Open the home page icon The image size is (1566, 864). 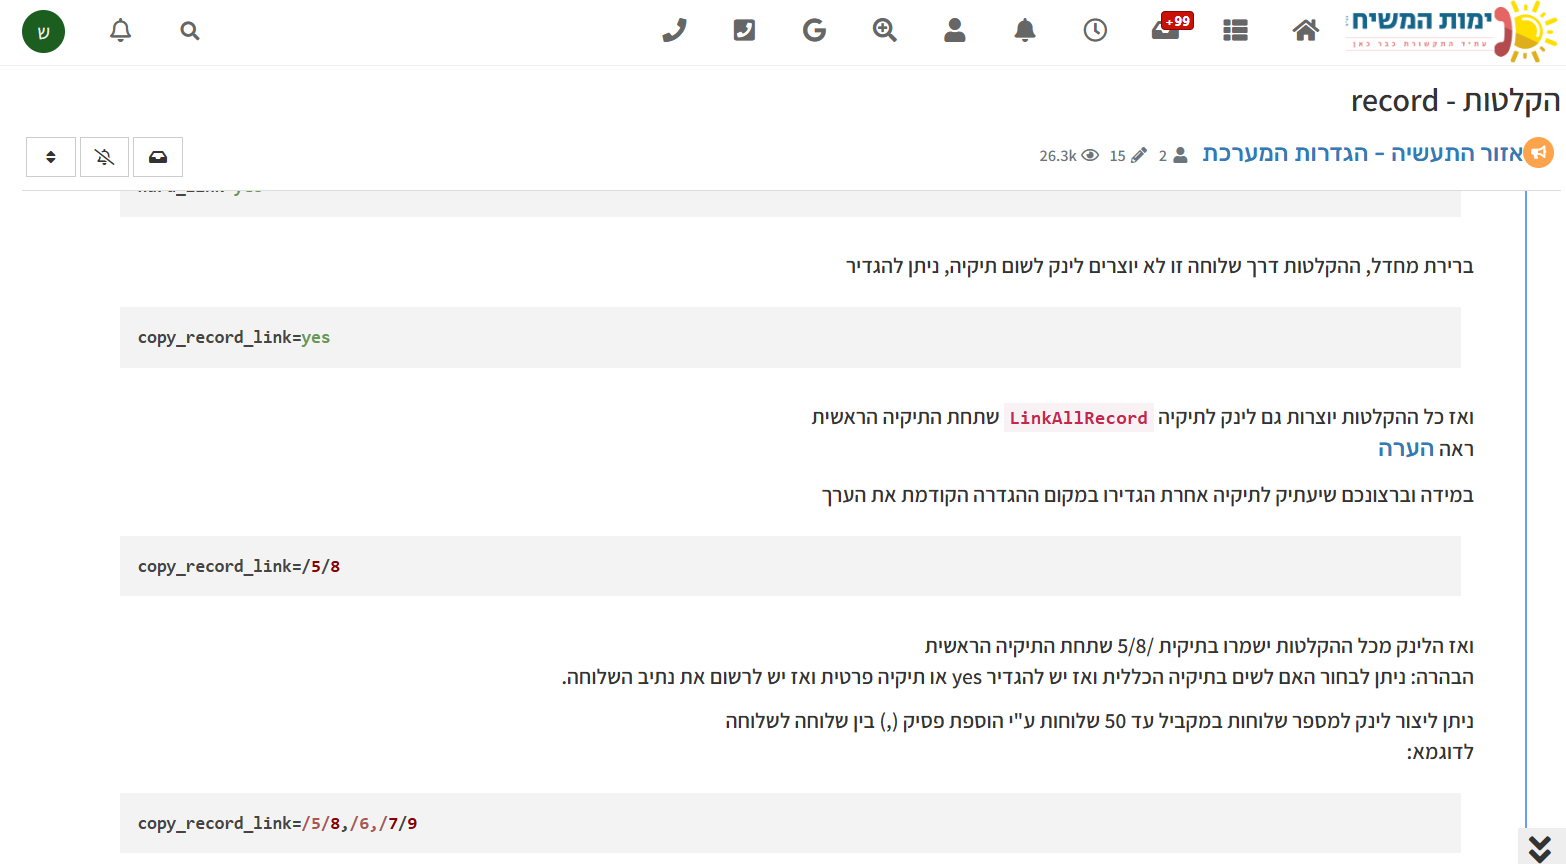coord(1305,31)
